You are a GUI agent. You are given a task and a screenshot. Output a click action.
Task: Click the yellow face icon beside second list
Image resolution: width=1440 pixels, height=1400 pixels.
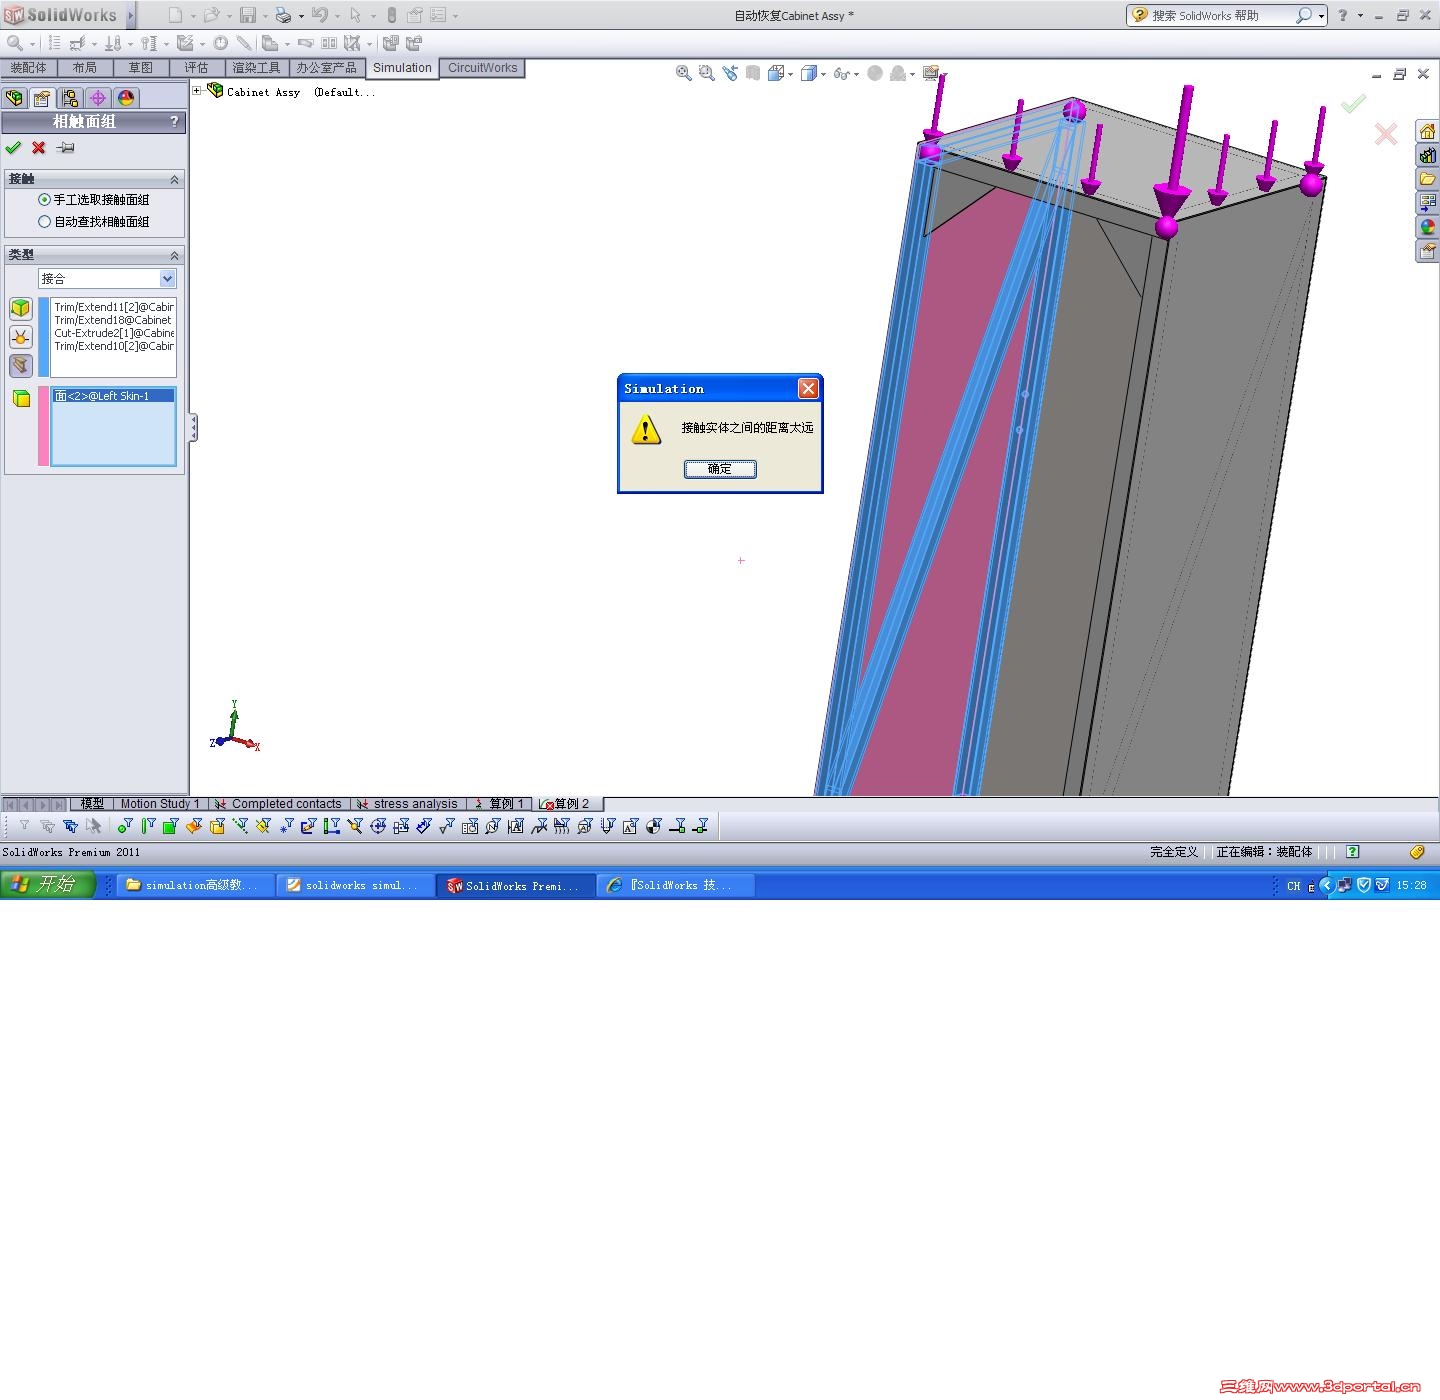21,399
